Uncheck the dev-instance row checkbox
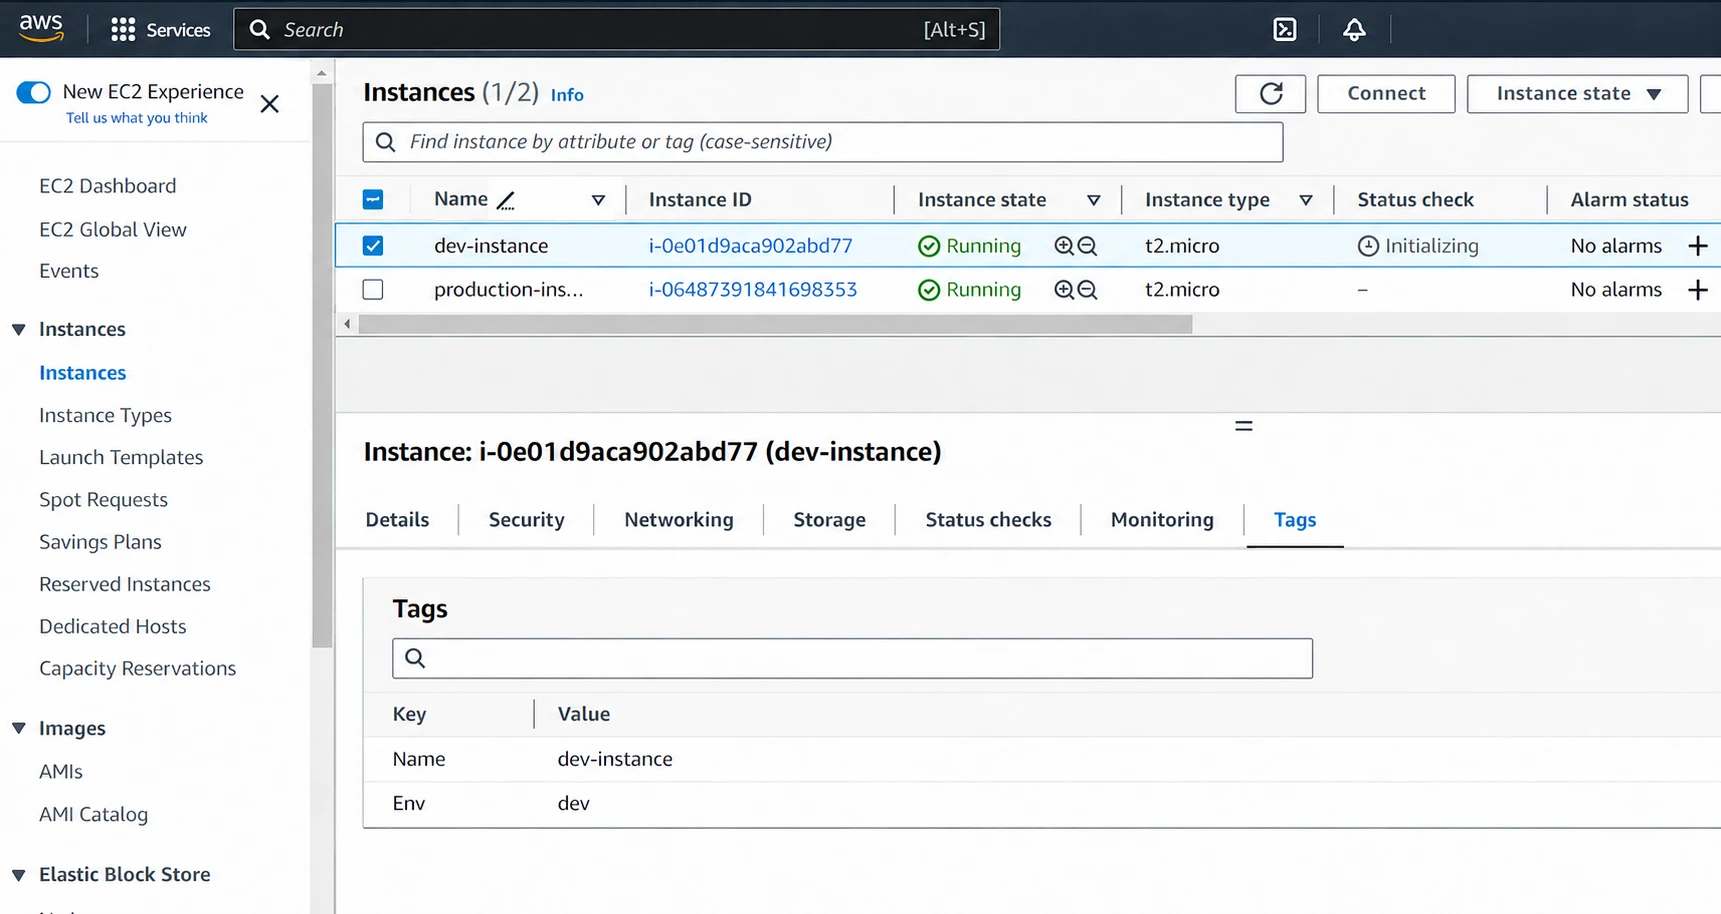Viewport: 1721px width, 914px height. [x=373, y=246]
